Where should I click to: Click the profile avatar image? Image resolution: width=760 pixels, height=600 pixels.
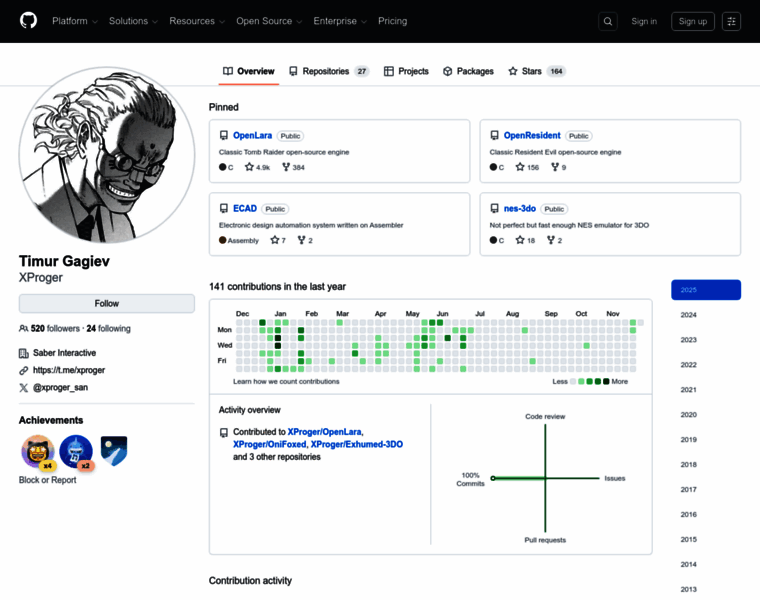[107, 155]
